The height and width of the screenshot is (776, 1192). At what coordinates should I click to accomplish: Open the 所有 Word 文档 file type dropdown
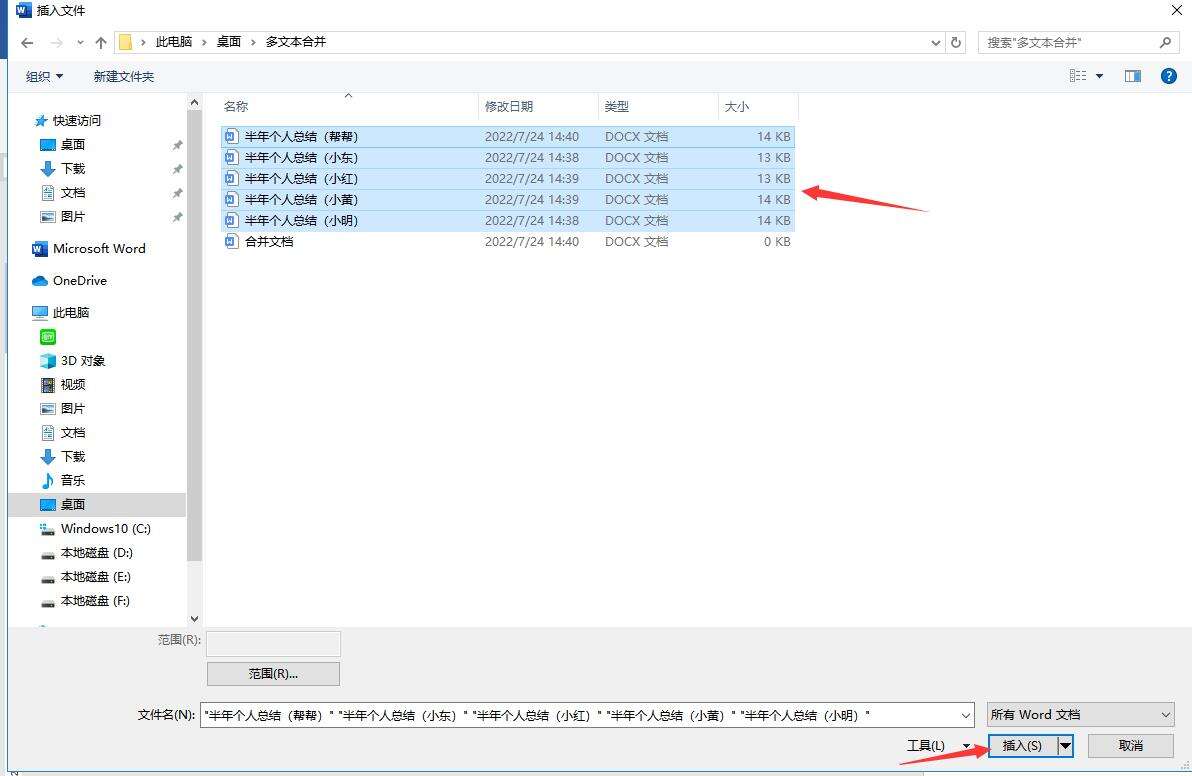[1080, 715]
